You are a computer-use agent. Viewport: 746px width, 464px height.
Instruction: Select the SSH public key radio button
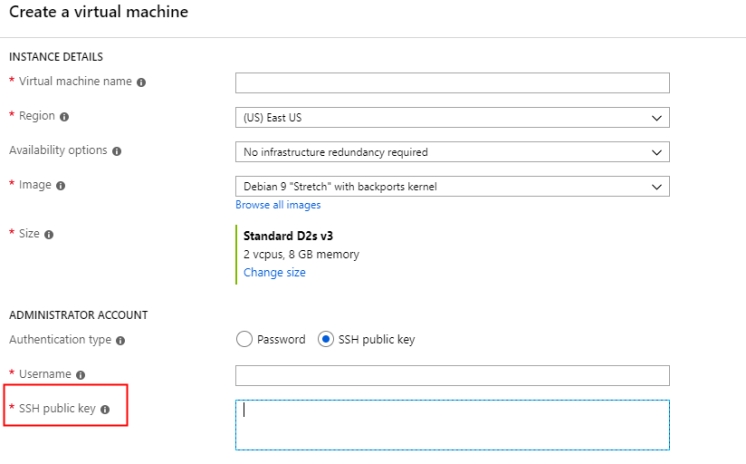click(325, 339)
